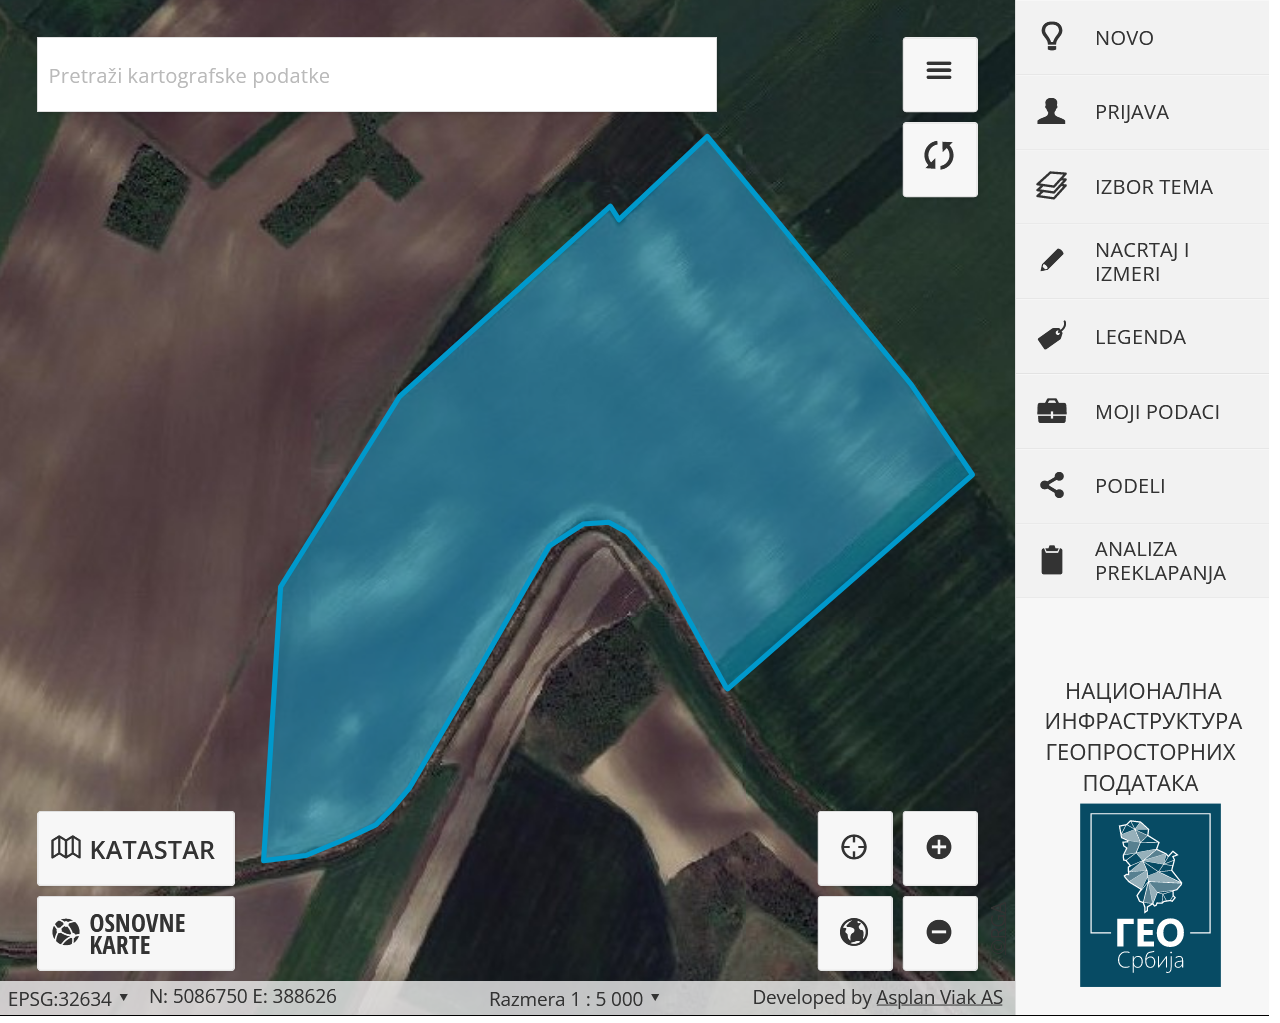This screenshot has height=1023, width=1280.
Task: Click the pencil icon for drawing
Action: click(1052, 261)
